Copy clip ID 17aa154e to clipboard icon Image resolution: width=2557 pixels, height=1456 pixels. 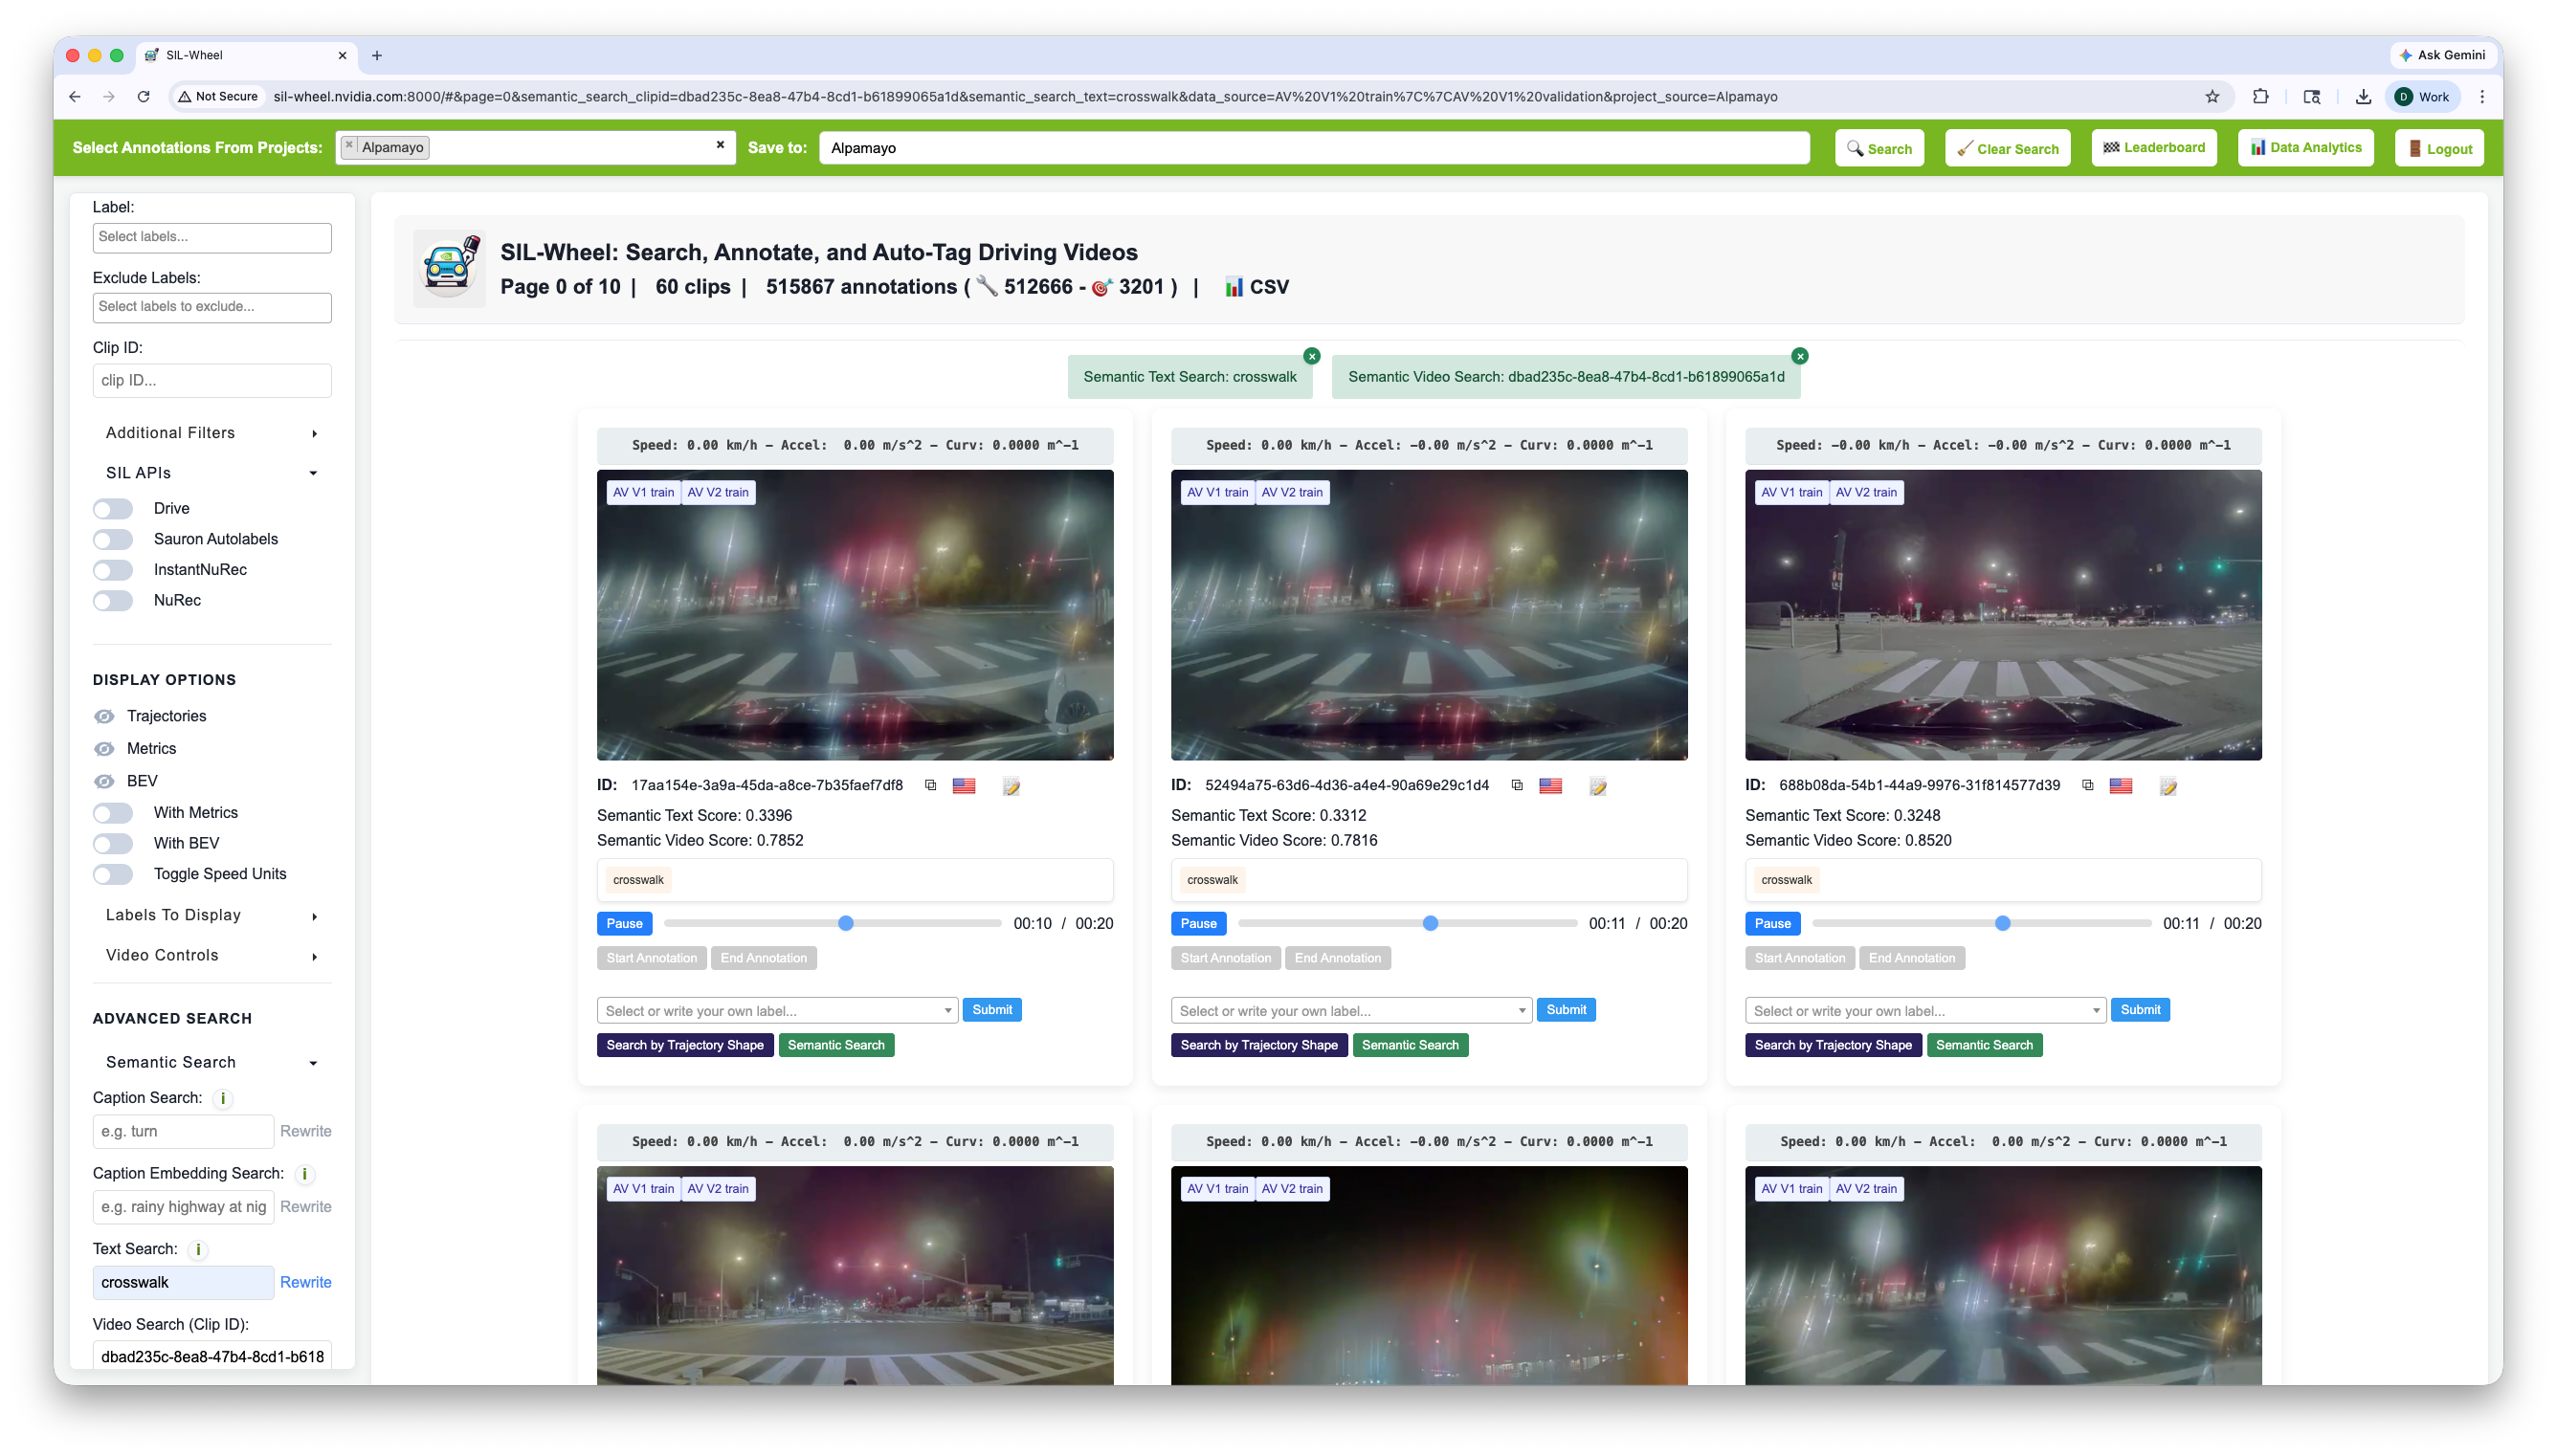click(x=930, y=785)
